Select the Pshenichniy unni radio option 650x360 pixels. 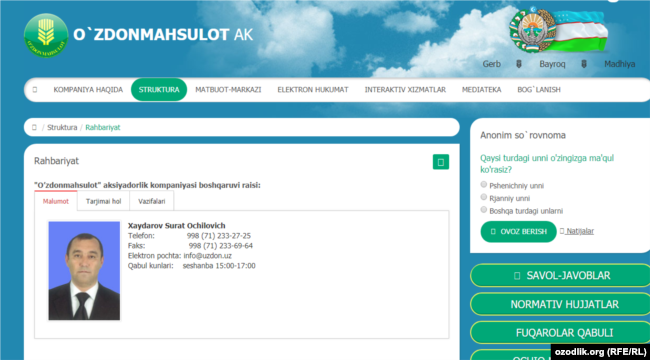pyautogui.click(x=483, y=185)
